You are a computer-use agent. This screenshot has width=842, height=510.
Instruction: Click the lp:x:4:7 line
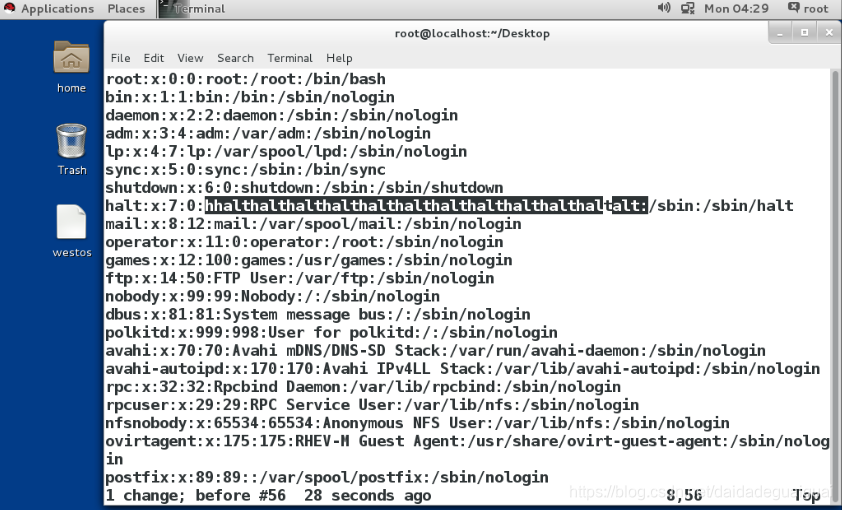coord(286,151)
